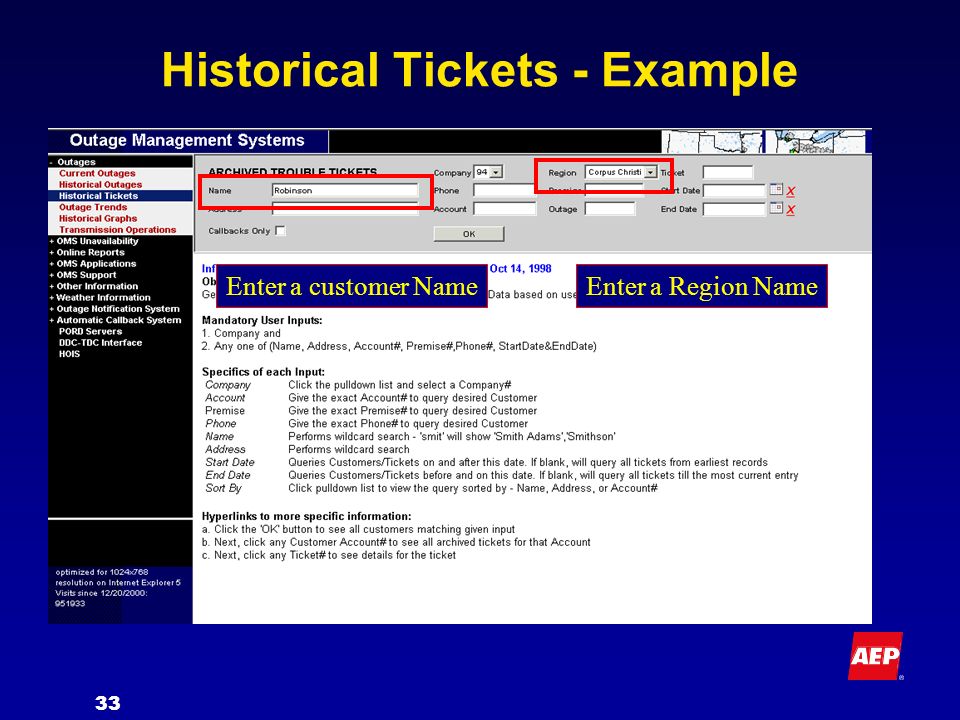Focus the Address input field
The image size is (960, 720).
[345, 209]
